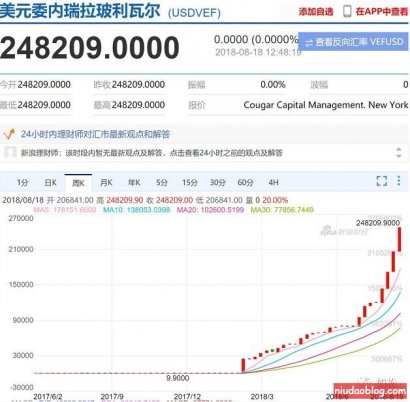Choose the 4H chart interval
Screen dimensions: 410x402
click(x=273, y=183)
